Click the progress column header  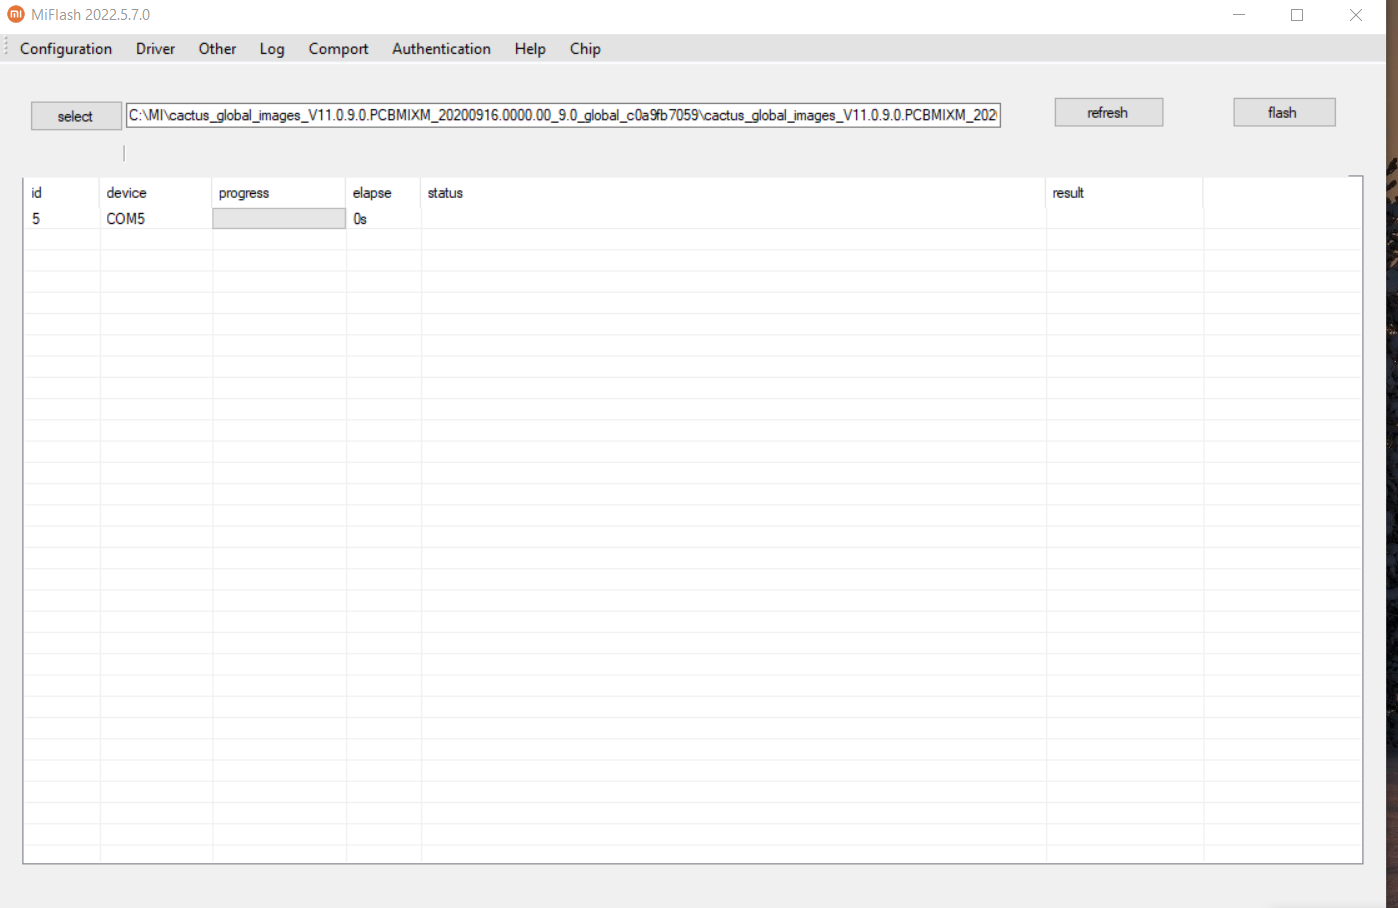coord(278,193)
